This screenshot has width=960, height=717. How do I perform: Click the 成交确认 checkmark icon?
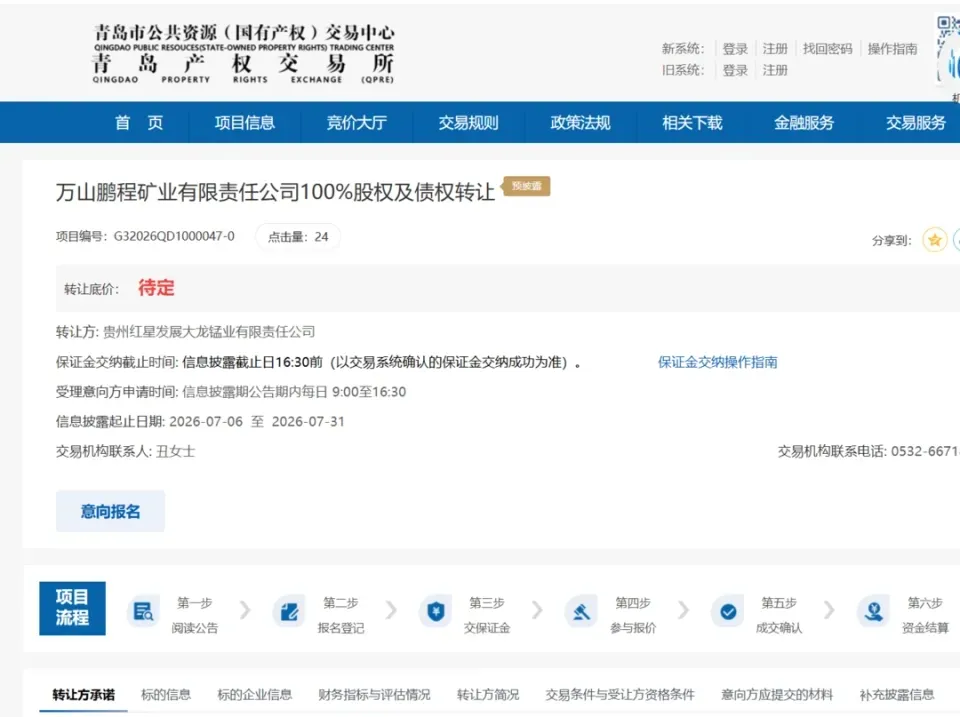728,611
